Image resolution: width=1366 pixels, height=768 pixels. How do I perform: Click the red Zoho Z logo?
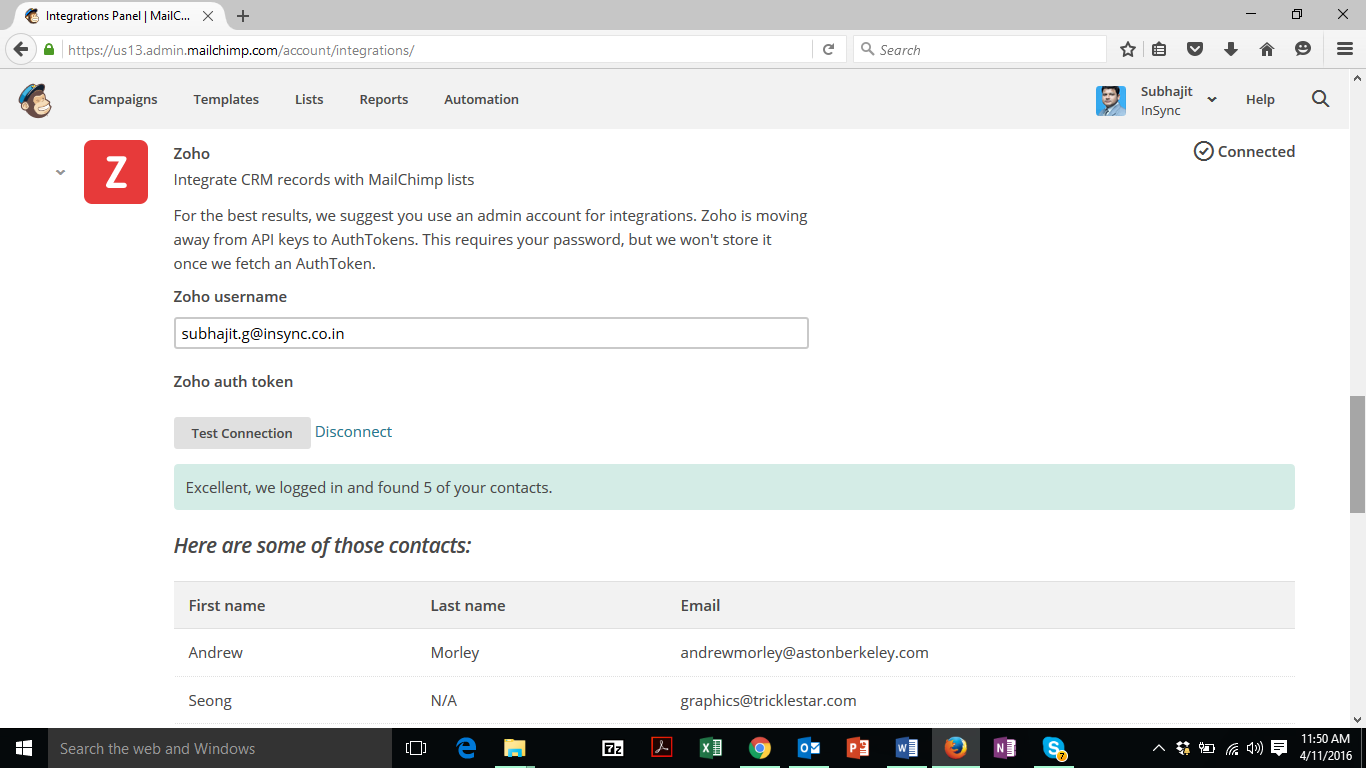[x=116, y=172]
